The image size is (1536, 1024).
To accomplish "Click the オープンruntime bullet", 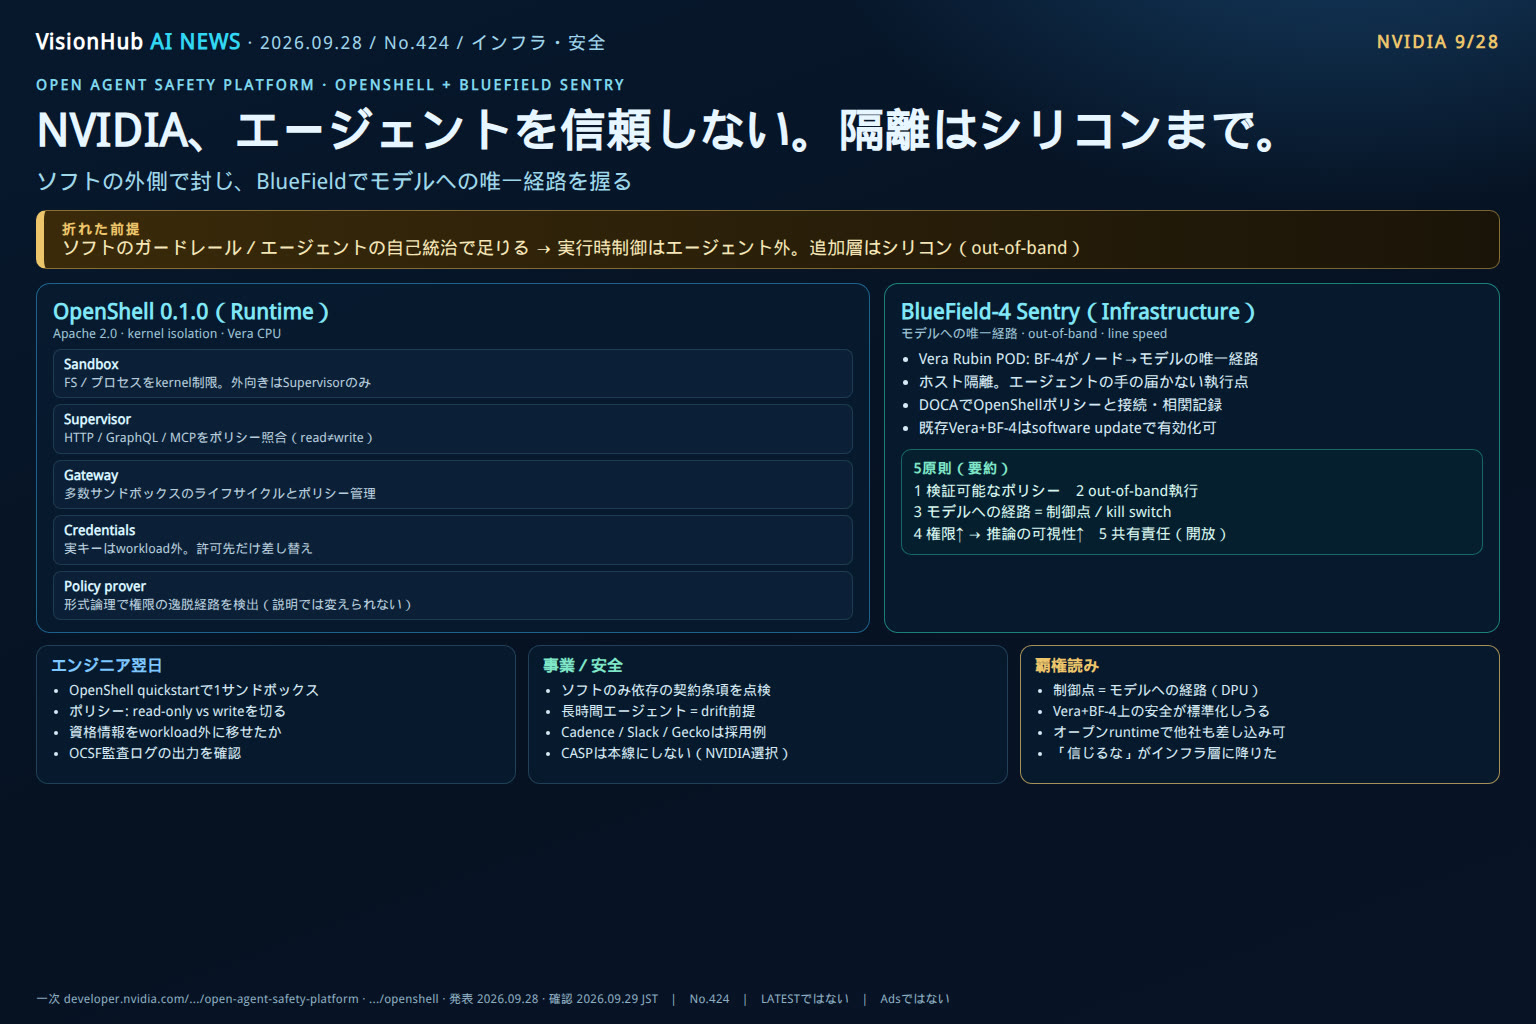I will point(1169,732).
